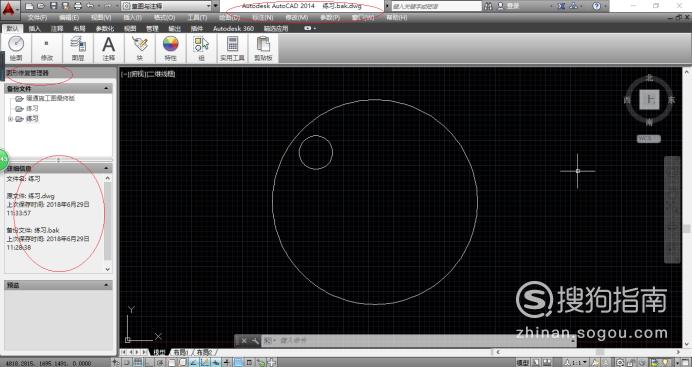Switch to the 参数化 ribbon tab
Screen dimensions: 692x367
tap(105, 28)
